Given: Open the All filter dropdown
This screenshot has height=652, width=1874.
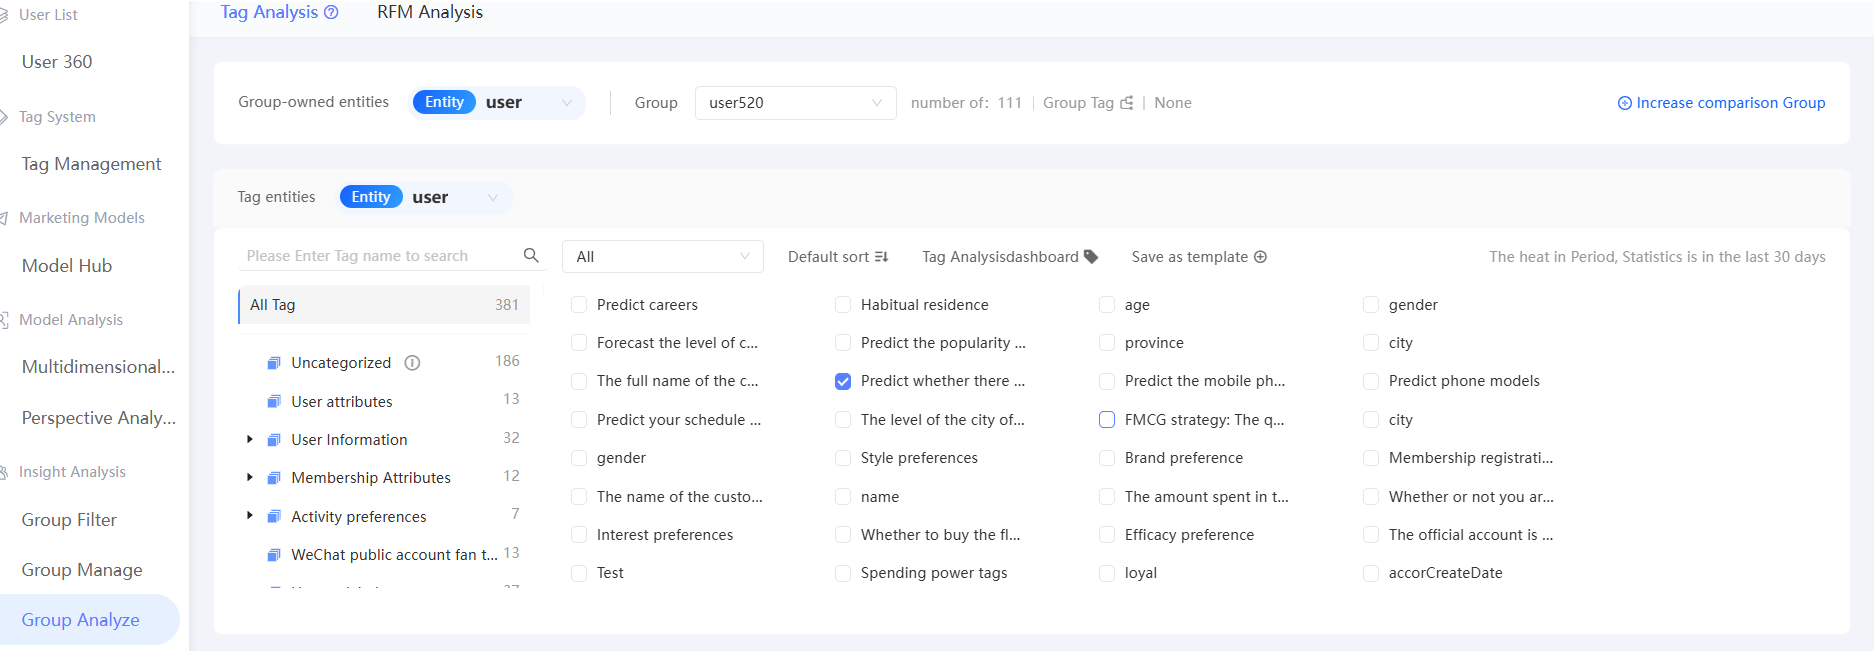Looking at the screenshot, I should pyautogui.click(x=662, y=257).
